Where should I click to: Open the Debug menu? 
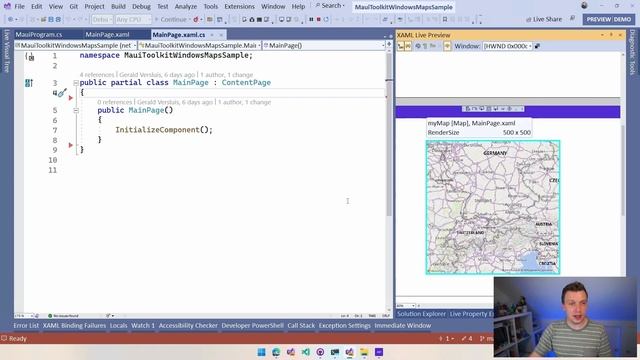tap(141, 7)
